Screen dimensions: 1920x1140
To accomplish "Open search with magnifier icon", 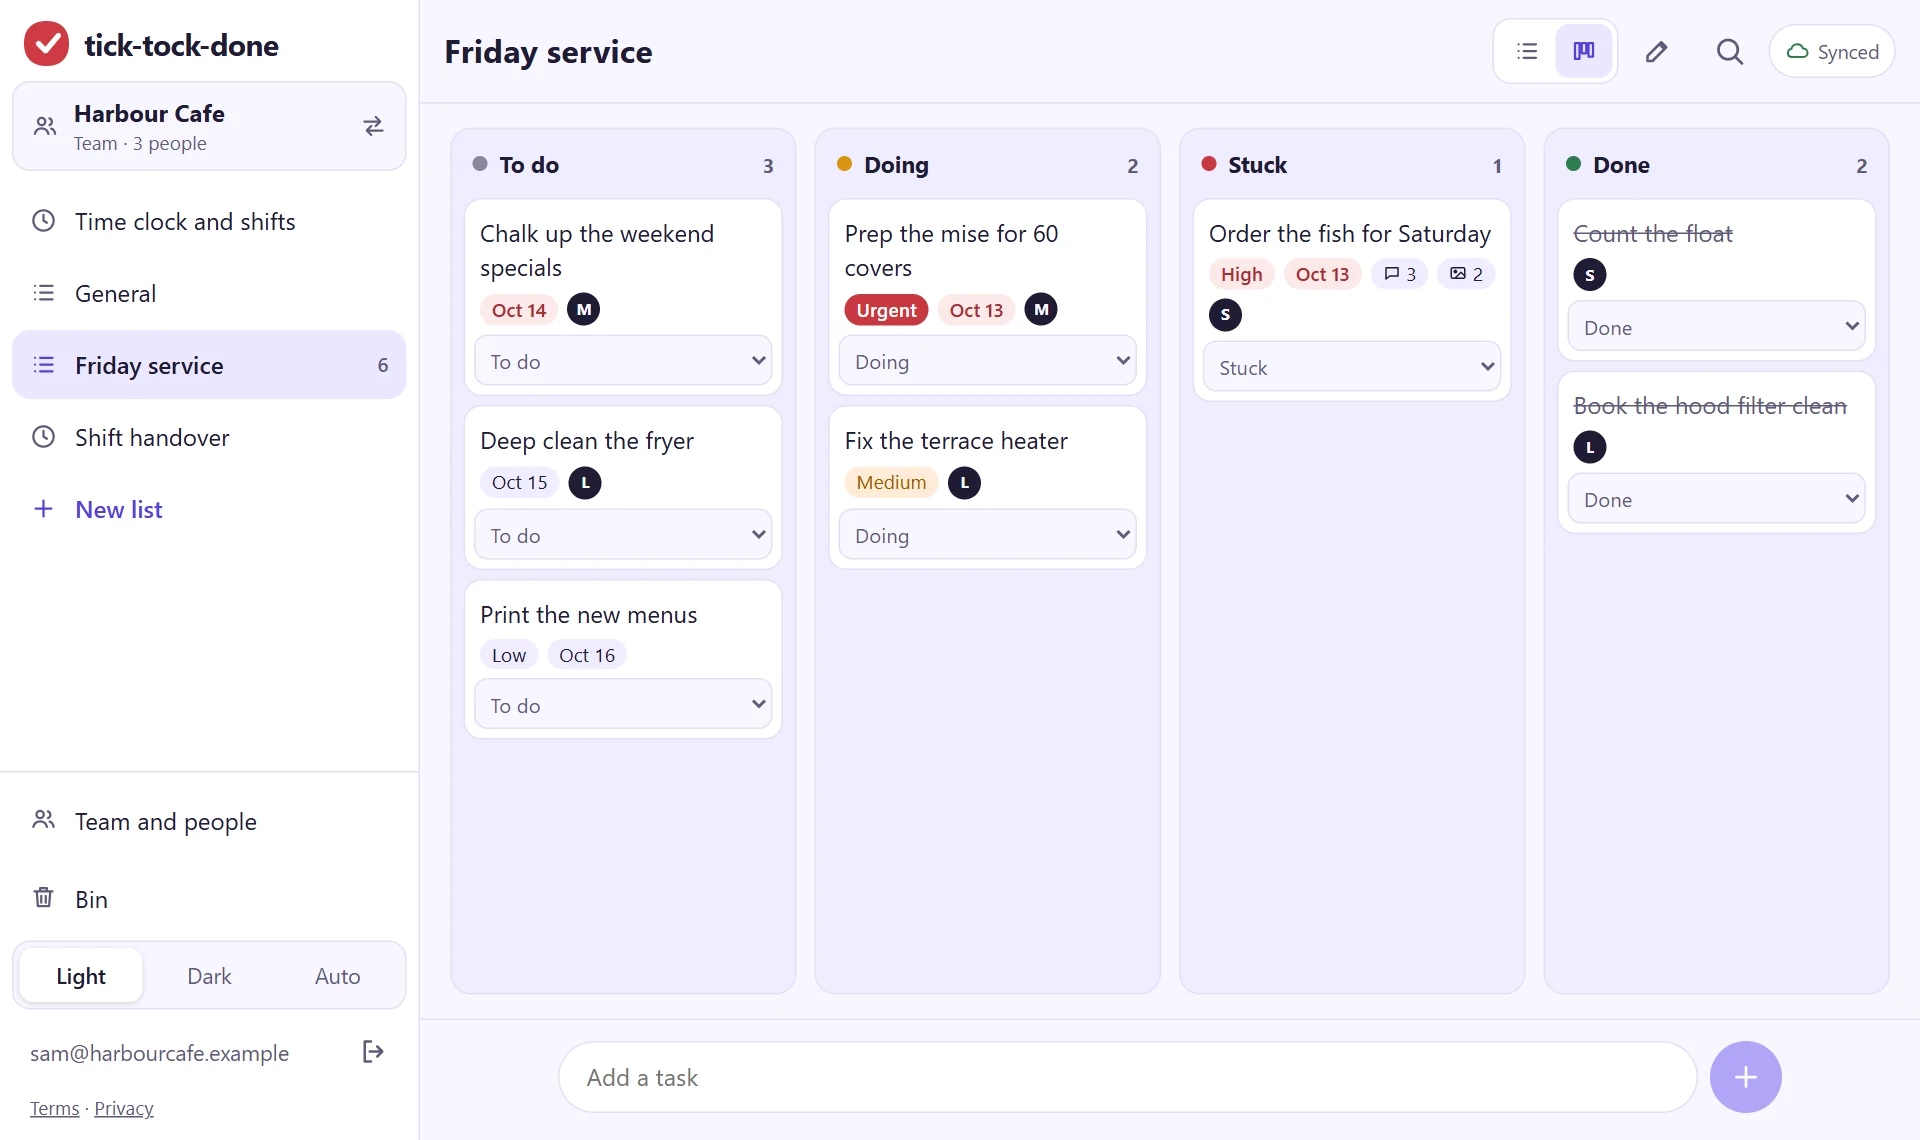I will [x=1730, y=51].
